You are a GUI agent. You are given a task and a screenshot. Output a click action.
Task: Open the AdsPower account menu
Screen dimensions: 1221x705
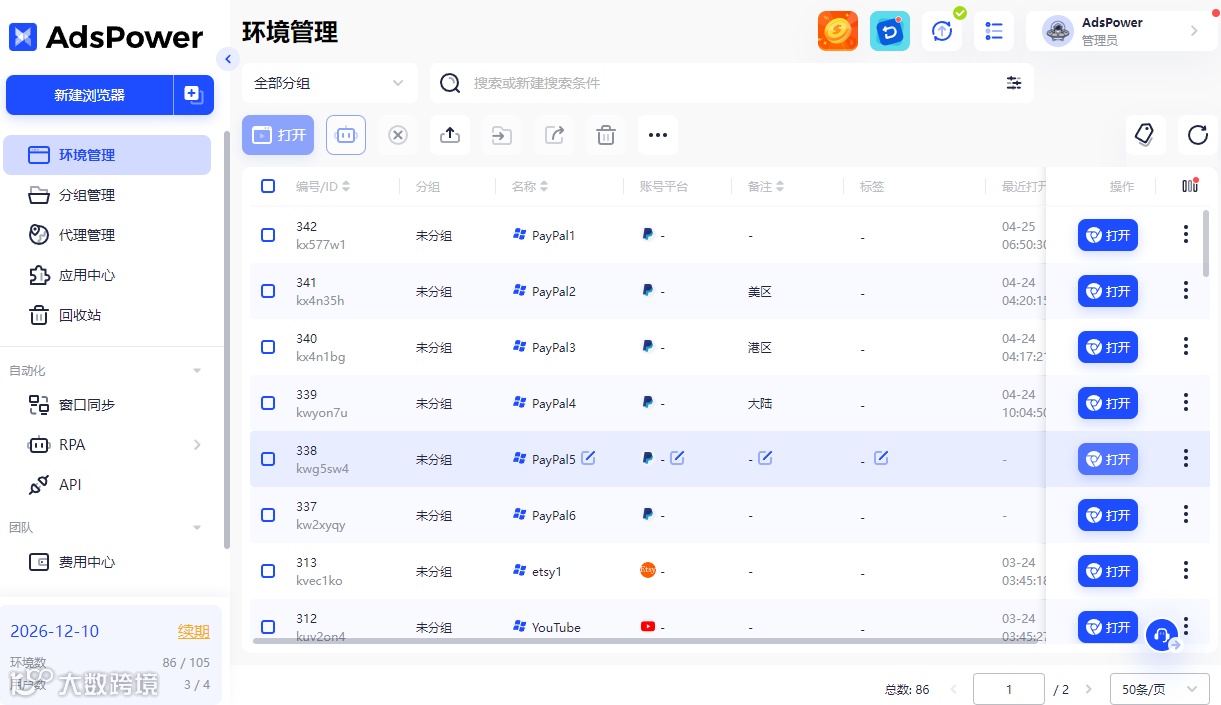[x=1122, y=31]
